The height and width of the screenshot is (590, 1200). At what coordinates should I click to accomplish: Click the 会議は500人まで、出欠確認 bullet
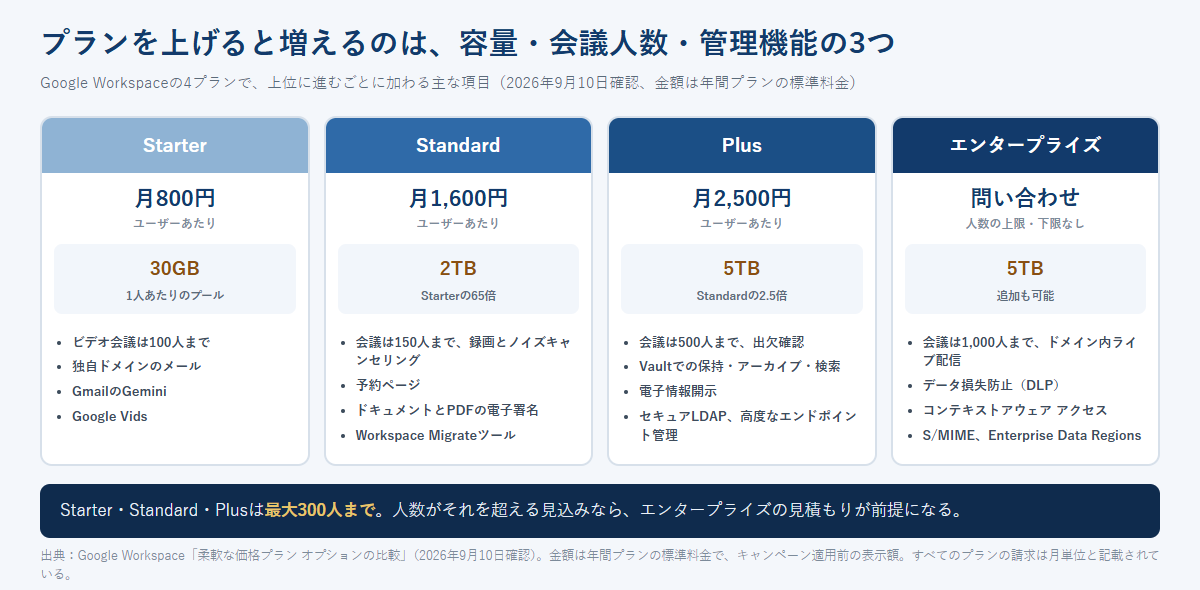[x=721, y=341]
